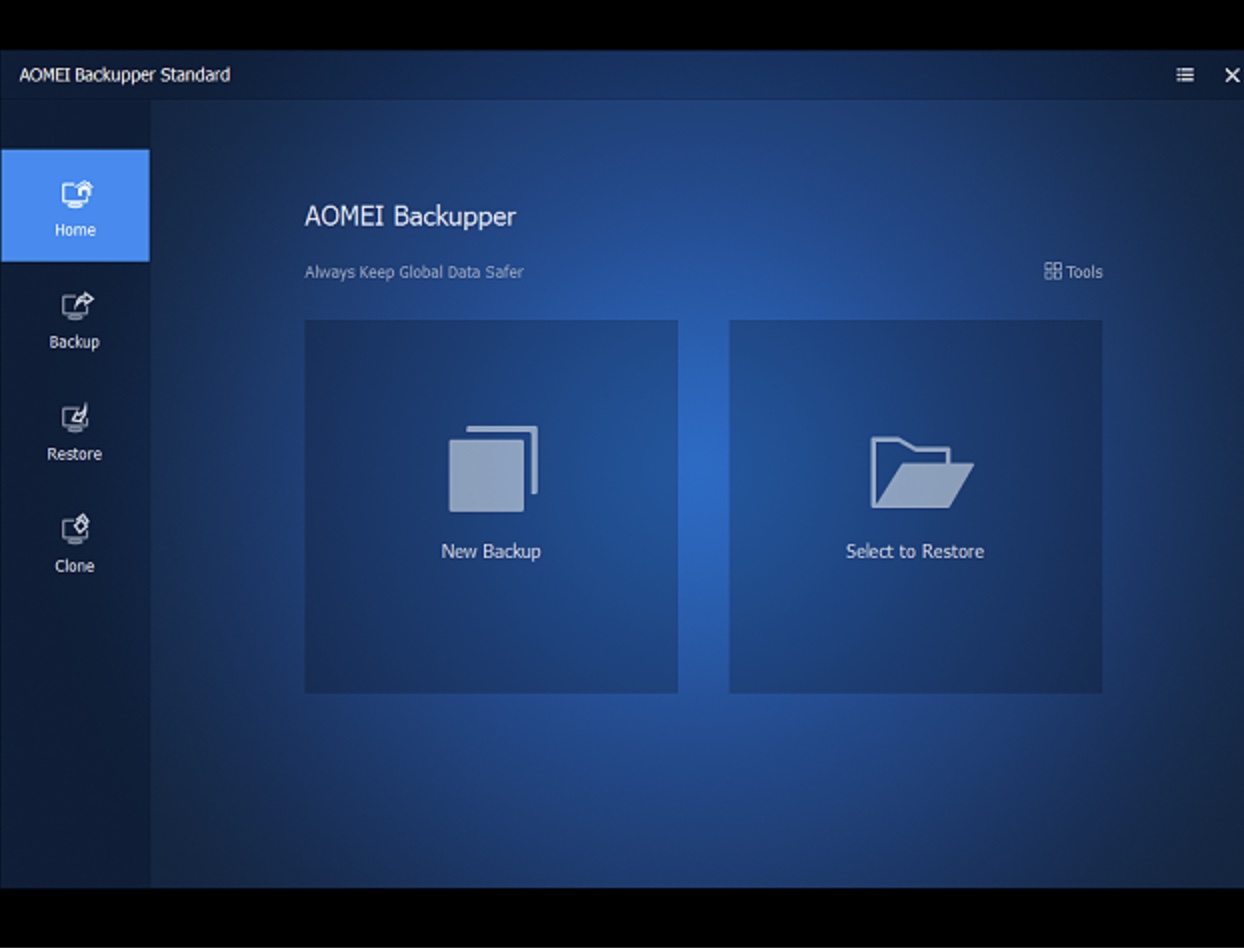Click the Select to Restore folder icon

click(x=921, y=472)
